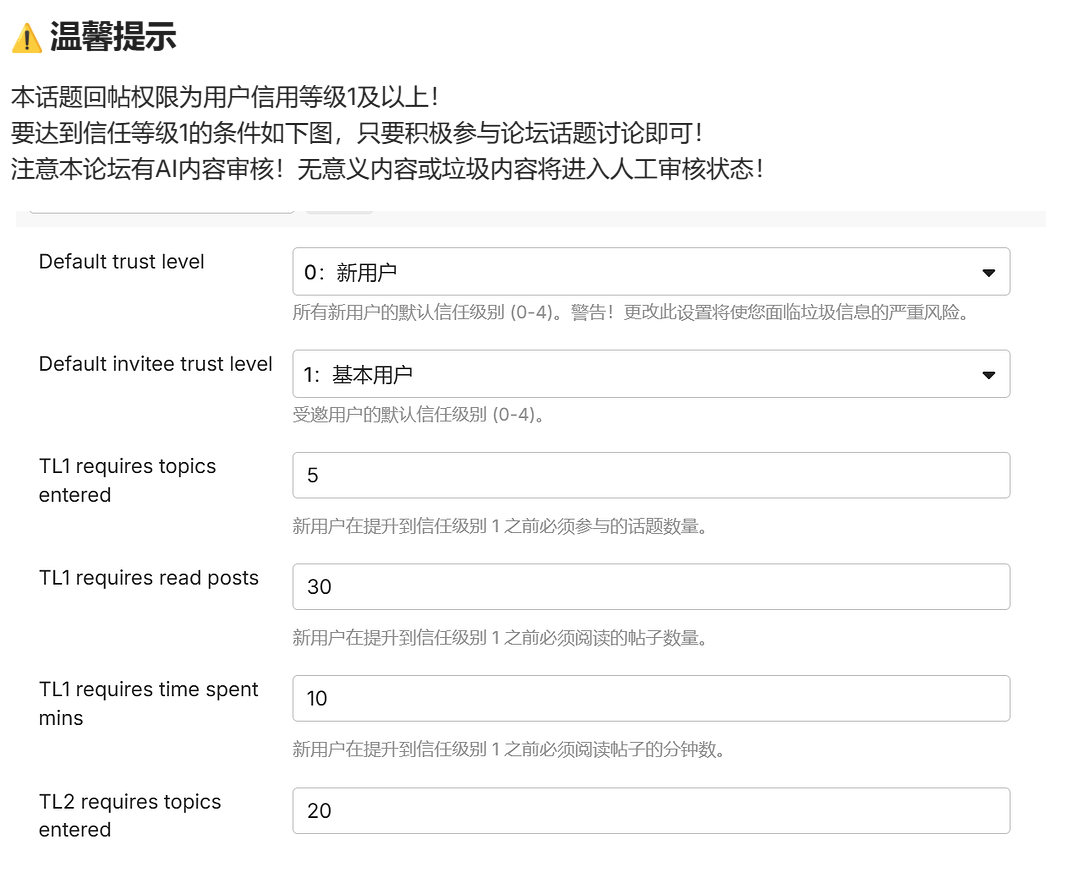Click the 温馨提示 heading text
This screenshot has width=1089, height=888.
click(x=113, y=37)
